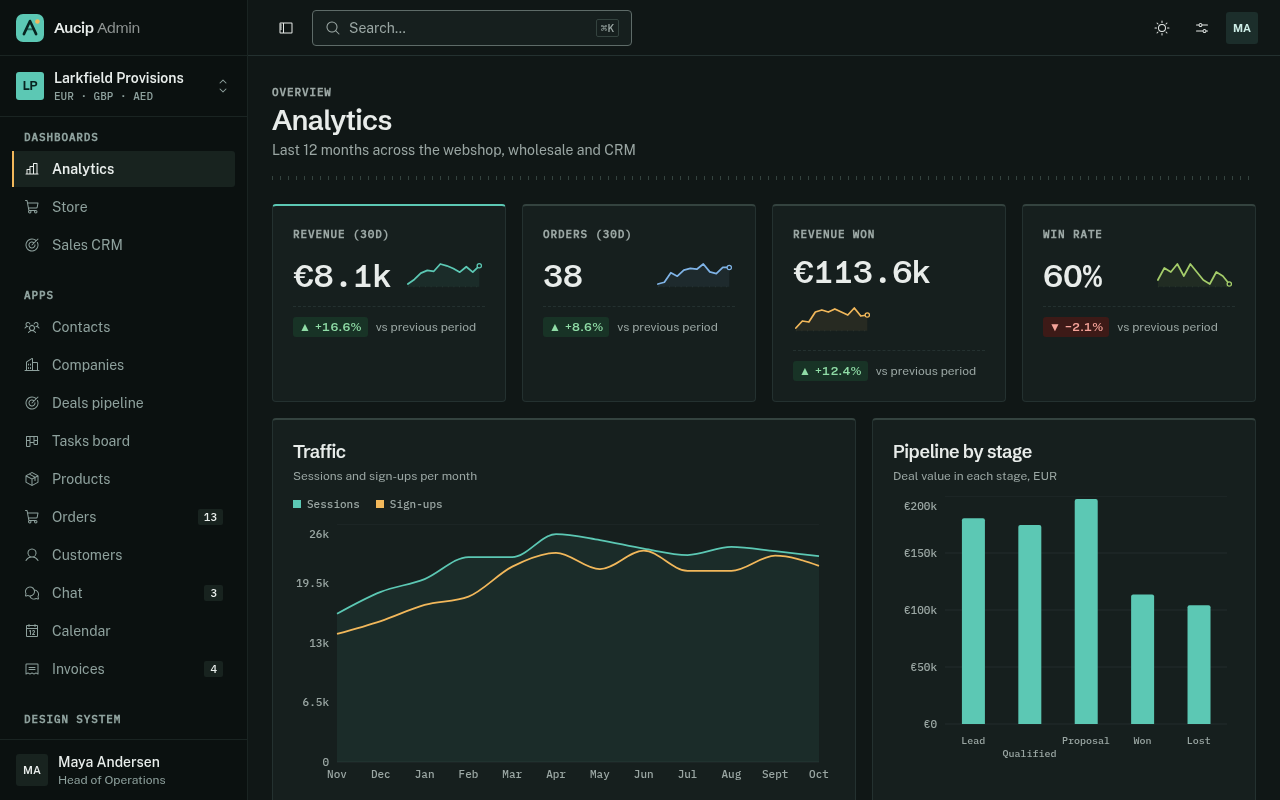Click the €8.1k revenue value
The width and height of the screenshot is (1280, 800).
tap(342, 276)
